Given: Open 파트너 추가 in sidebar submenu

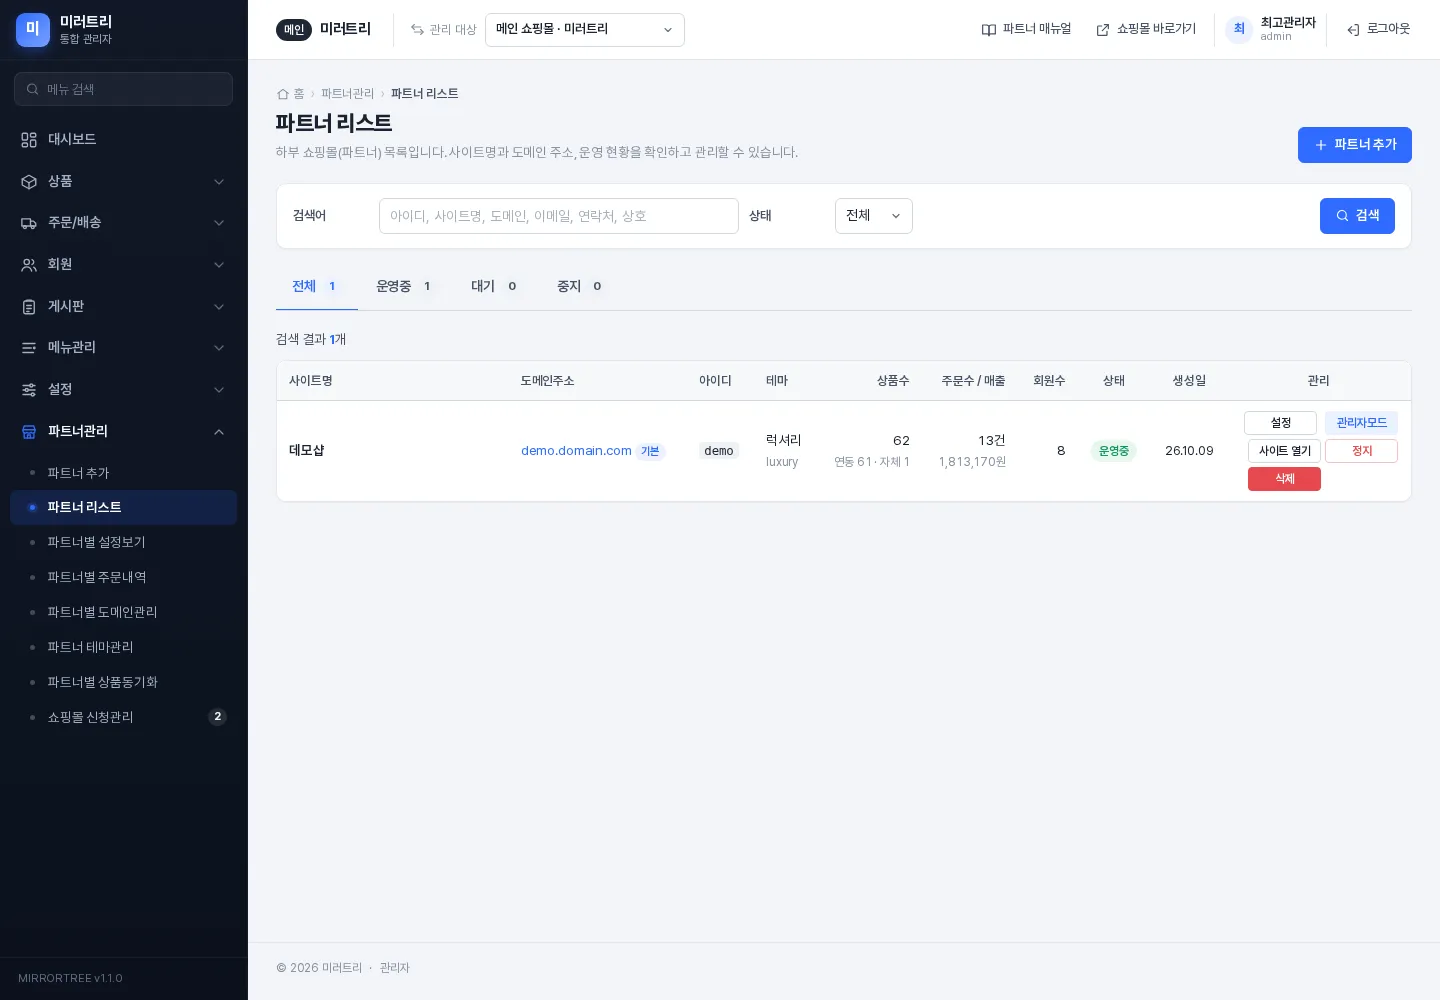Looking at the screenshot, I should pyautogui.click(x=123, y=473).
